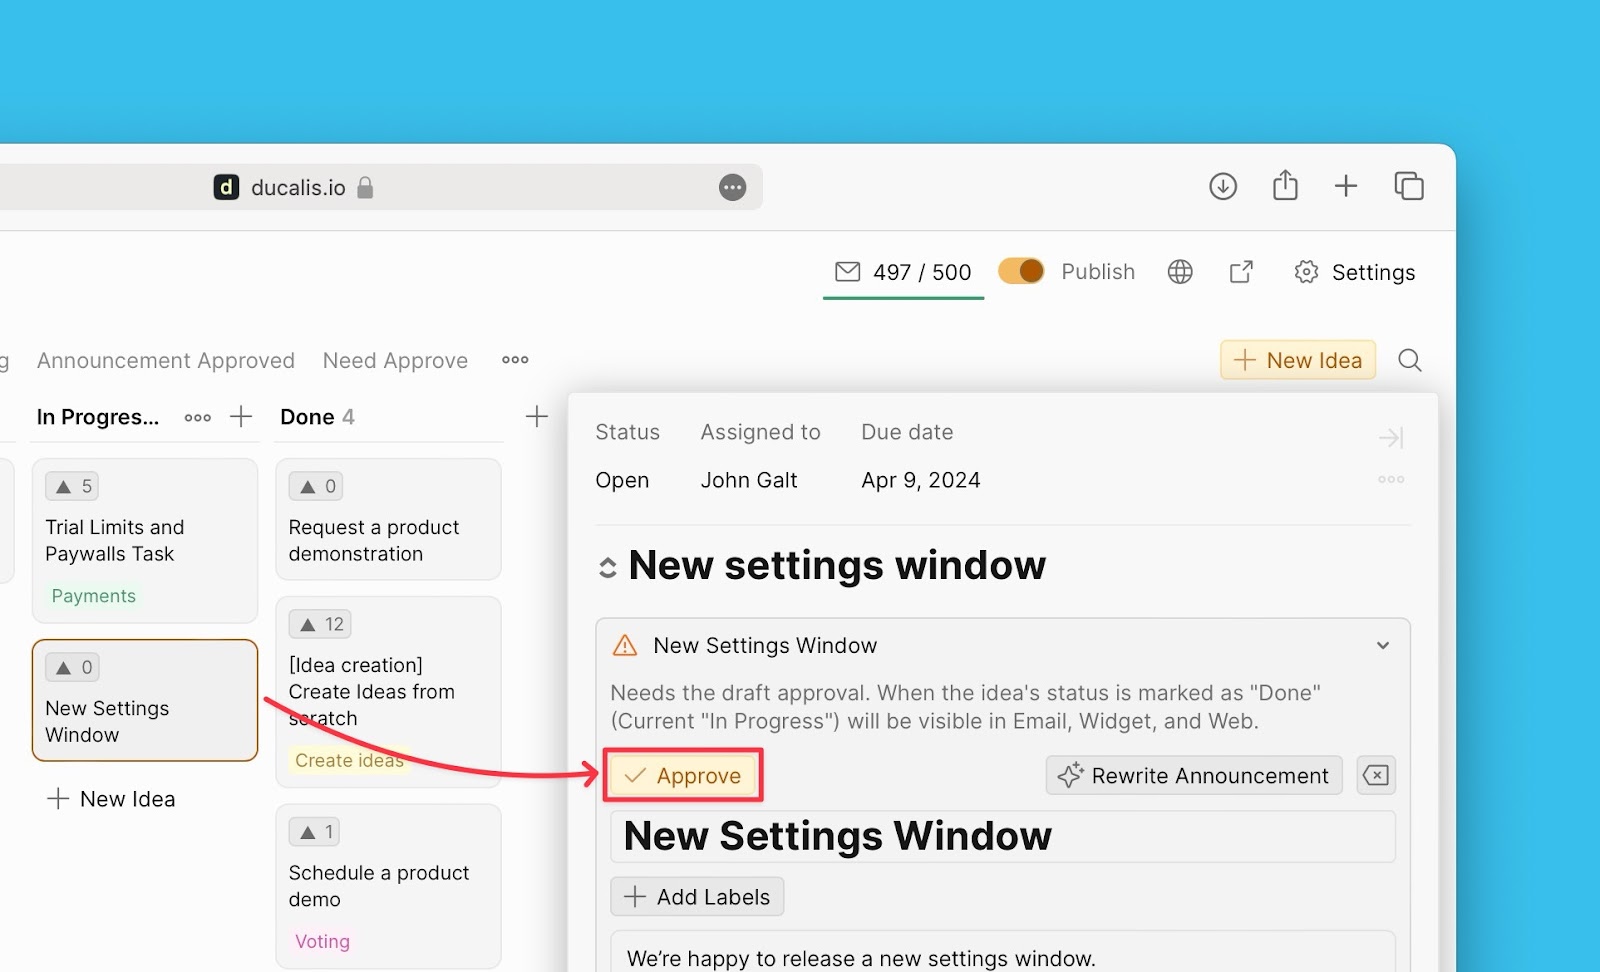
Task: Click the search magnifier icon
Action: coord(1410,360)
